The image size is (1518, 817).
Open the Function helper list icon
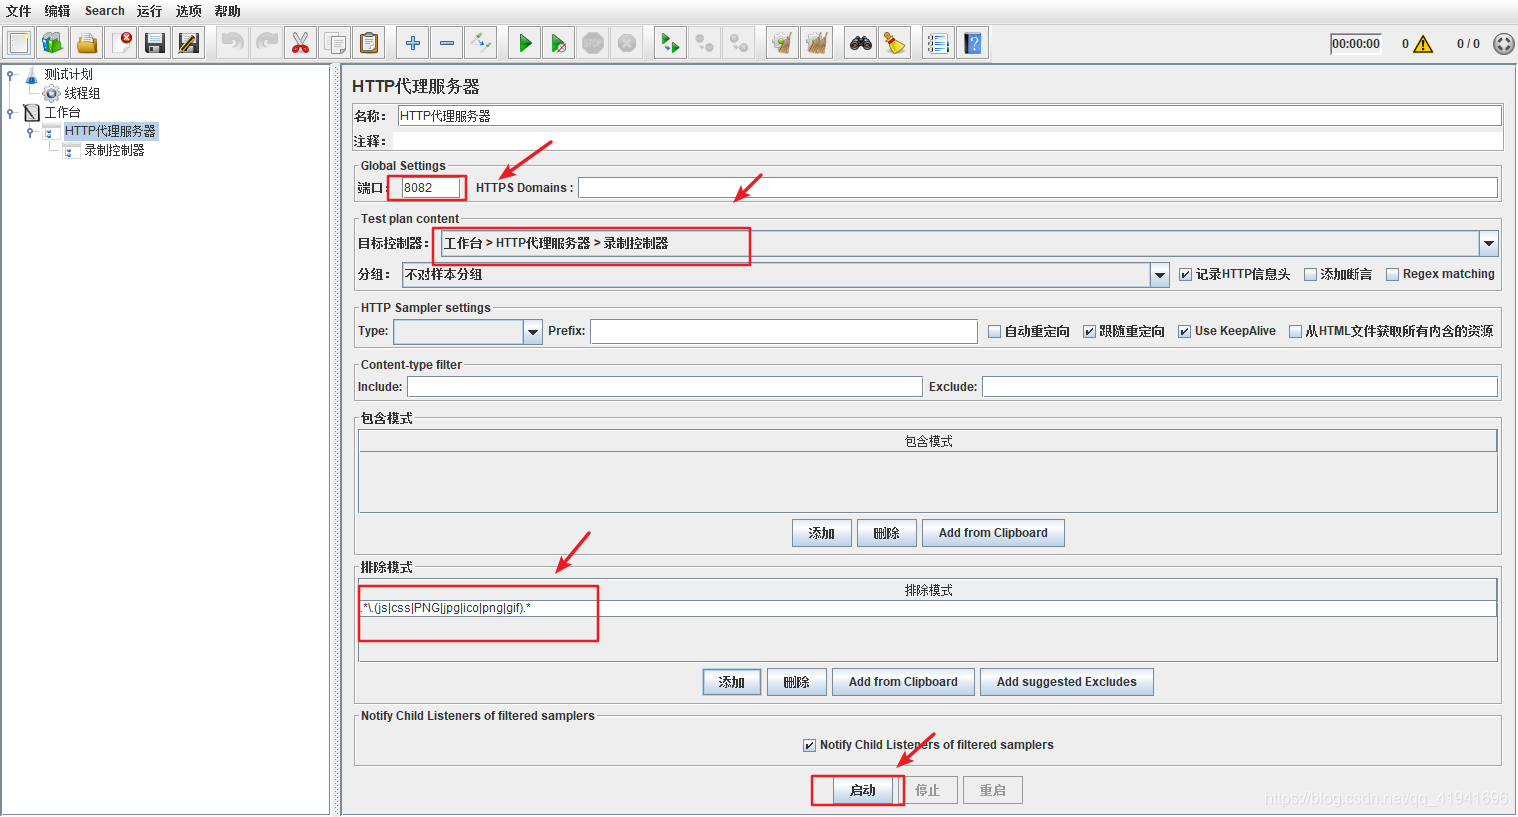tap(938, 43)
